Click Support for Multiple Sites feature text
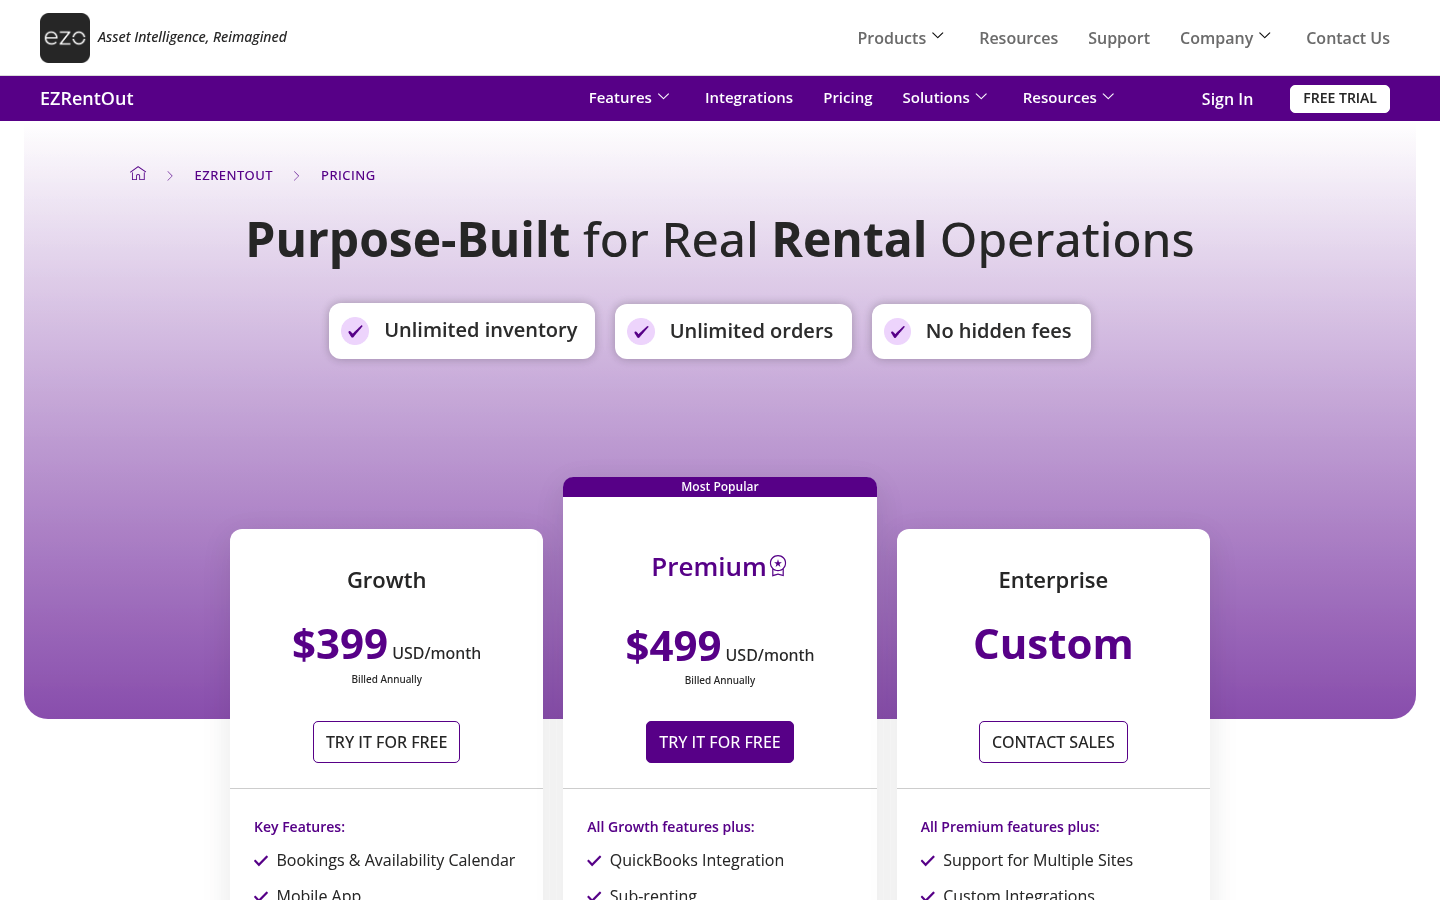 (1038, 861)
